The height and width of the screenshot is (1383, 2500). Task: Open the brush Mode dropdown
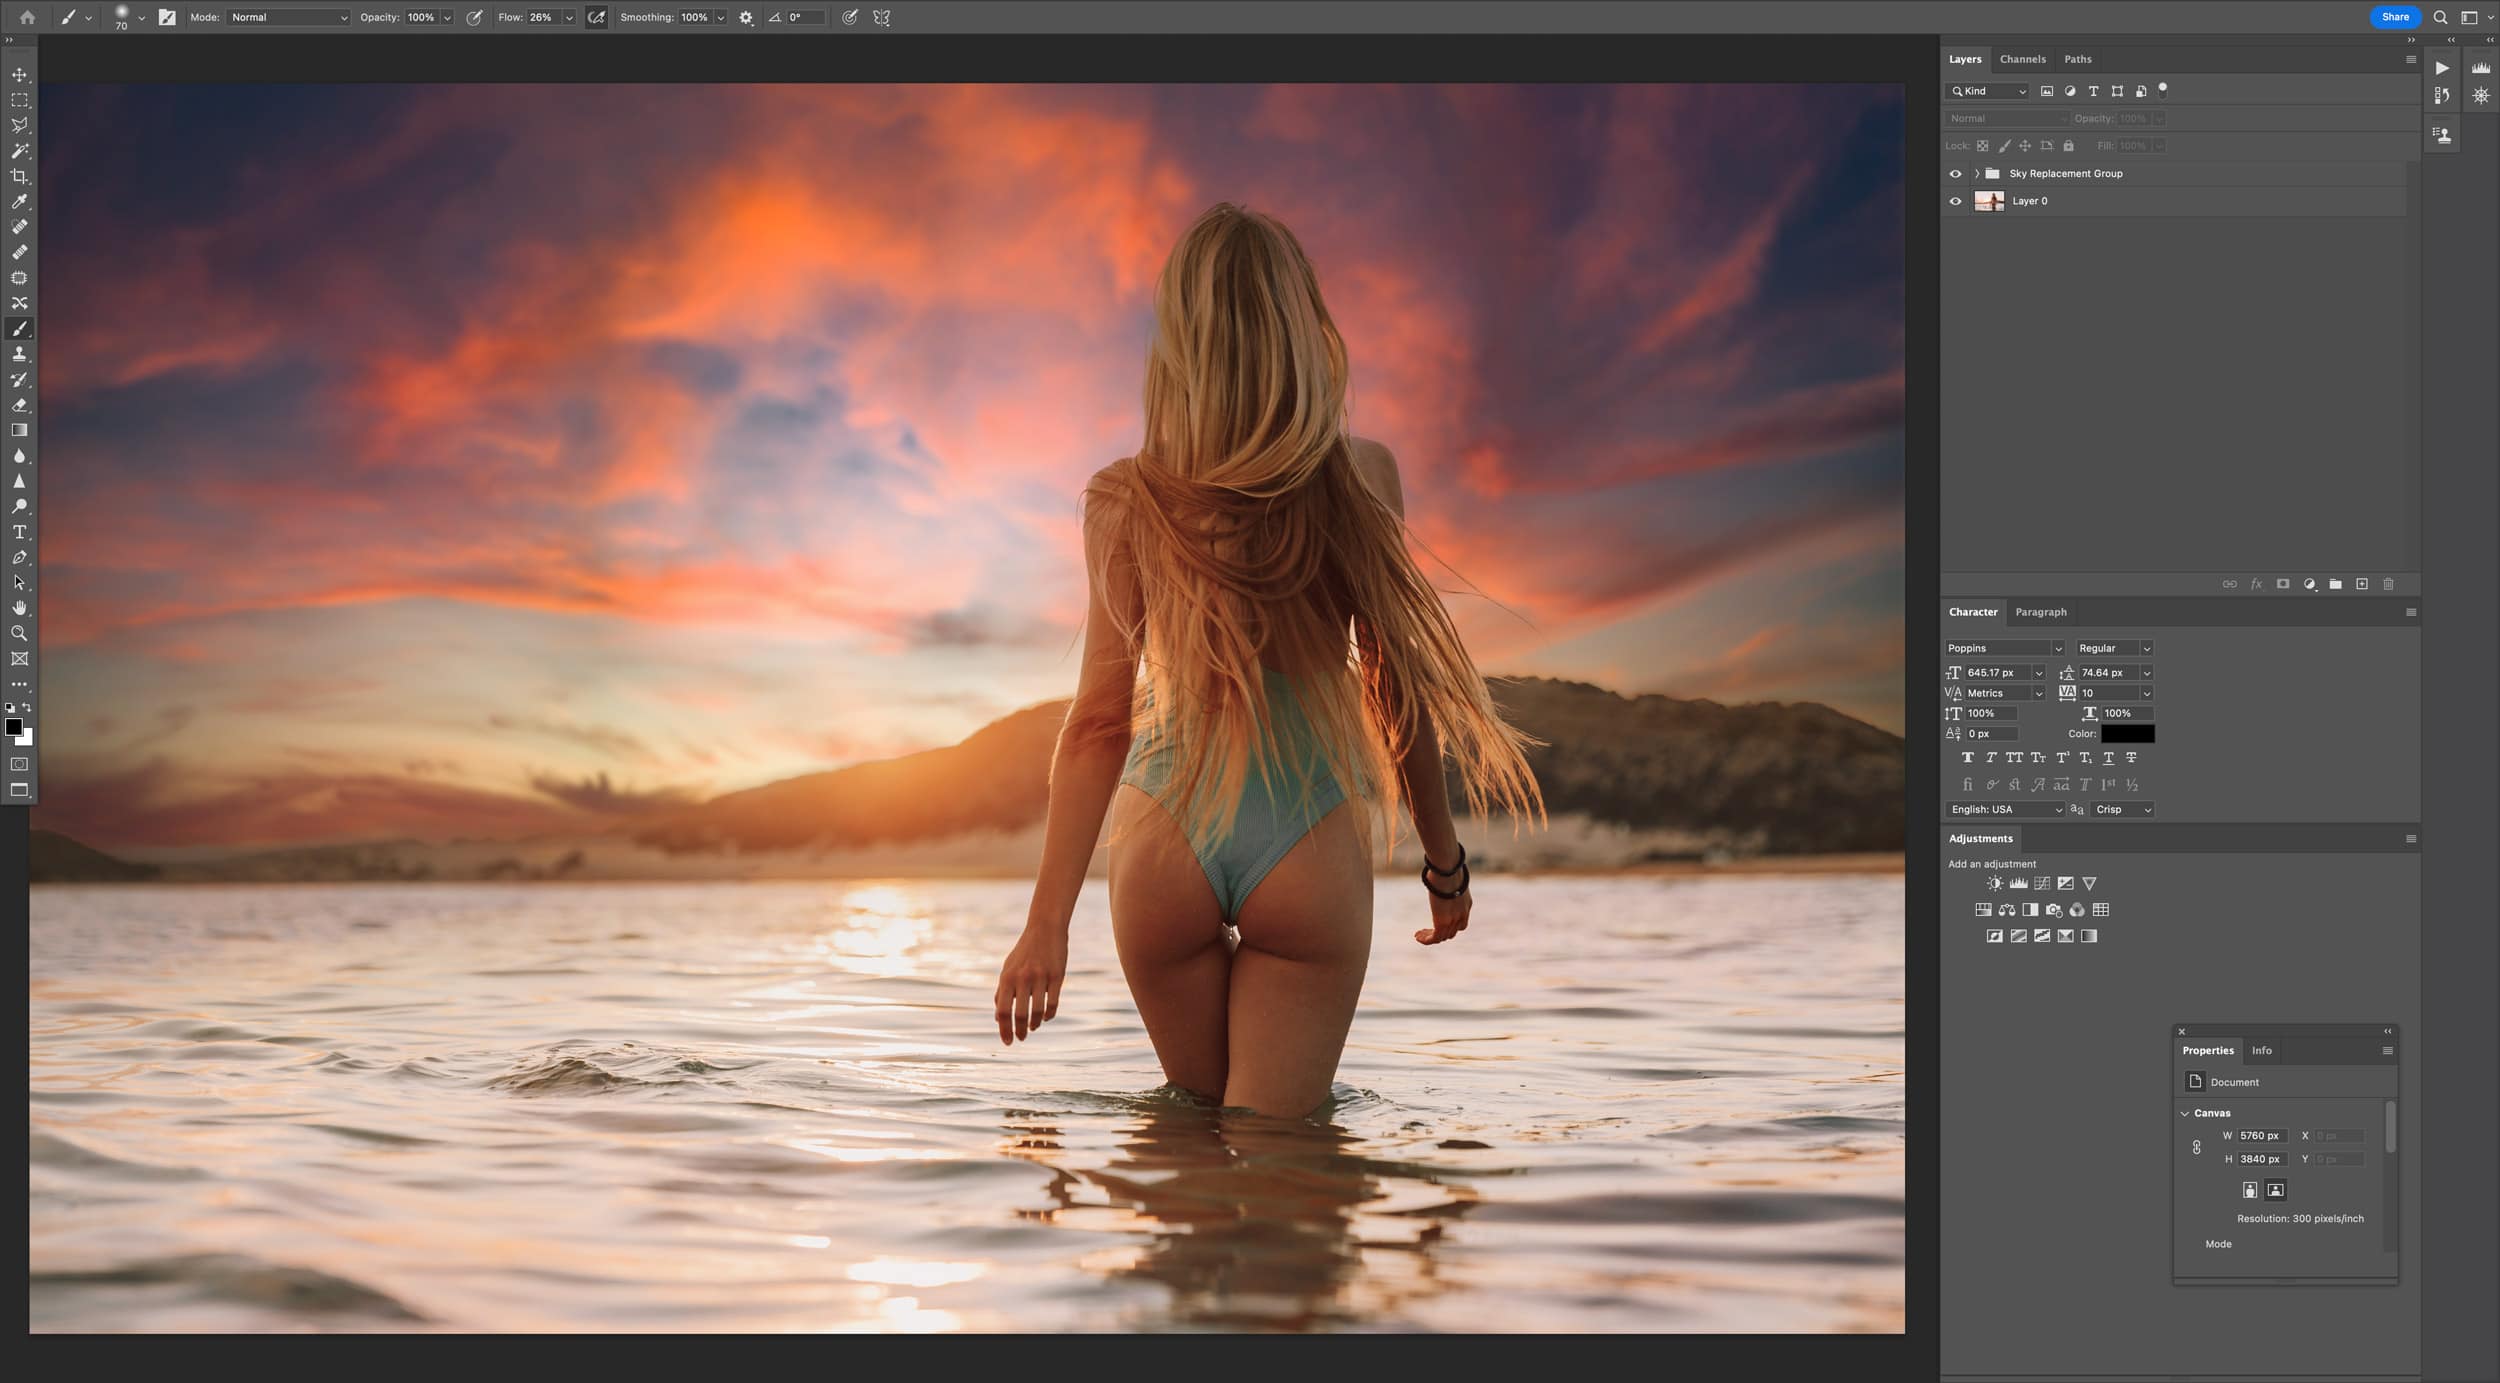pyautogui.click(x=288, y=17)
